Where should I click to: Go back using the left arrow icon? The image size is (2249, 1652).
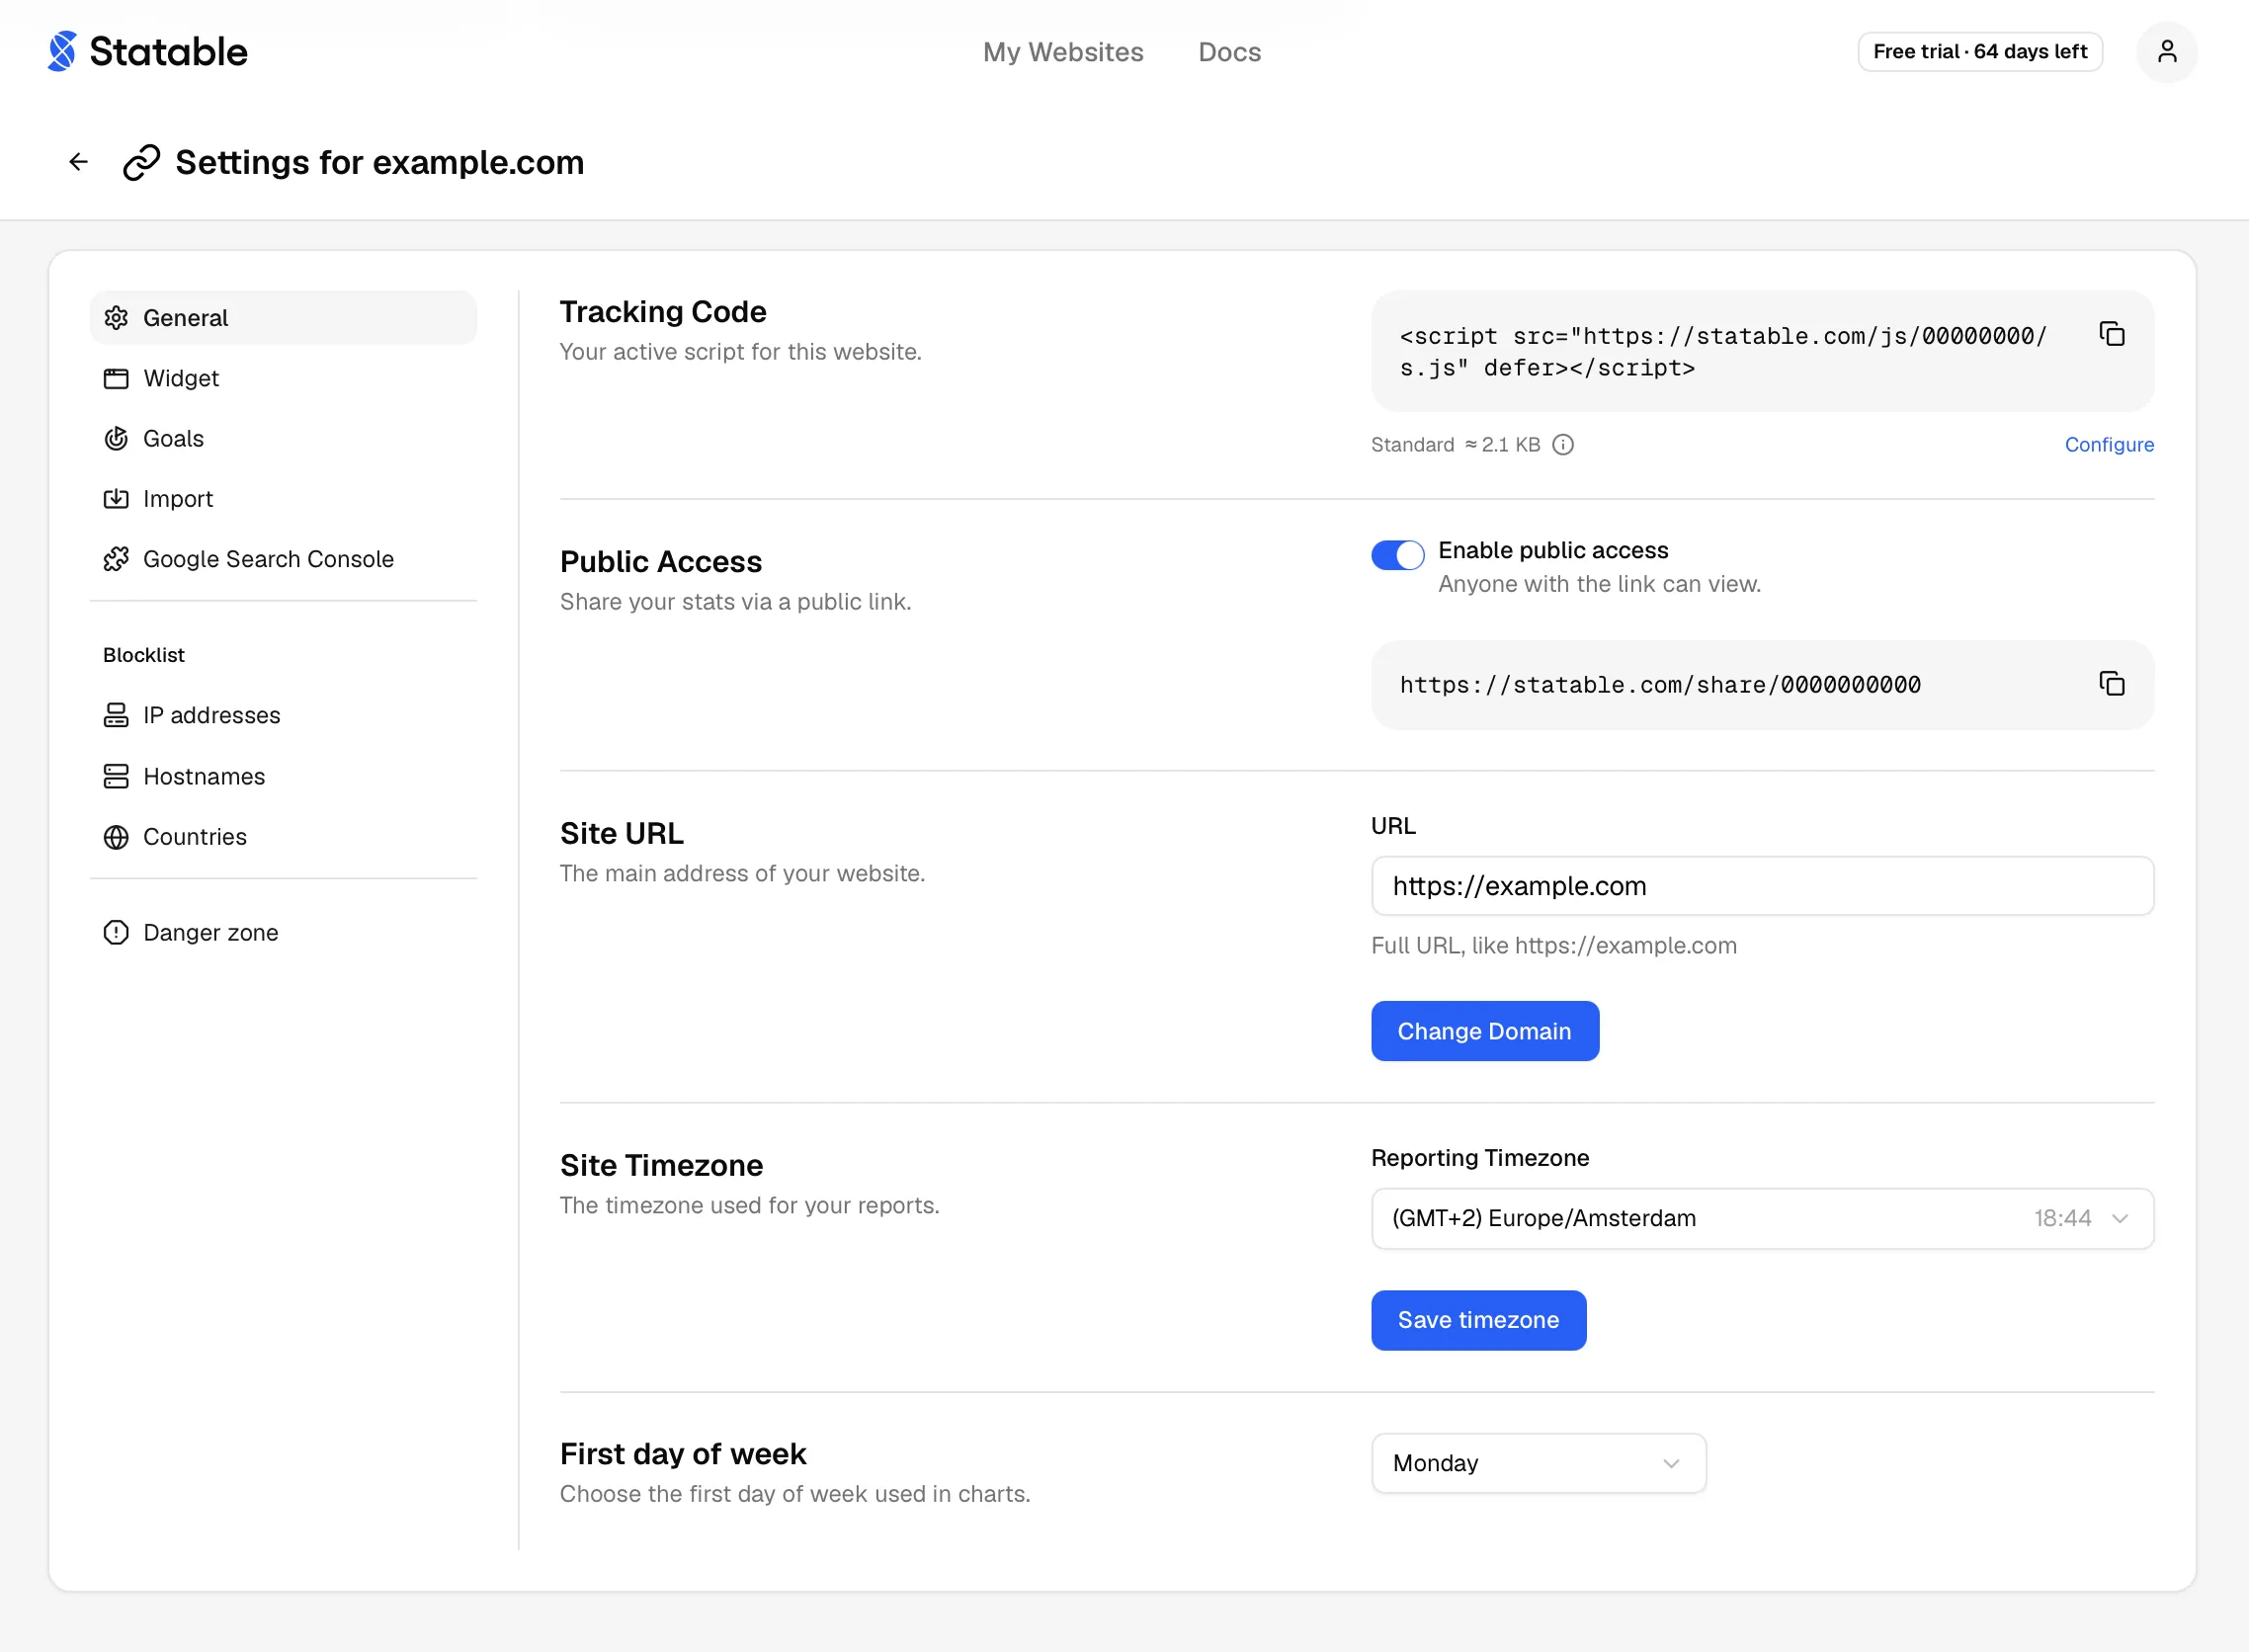(x=78, y=162)
